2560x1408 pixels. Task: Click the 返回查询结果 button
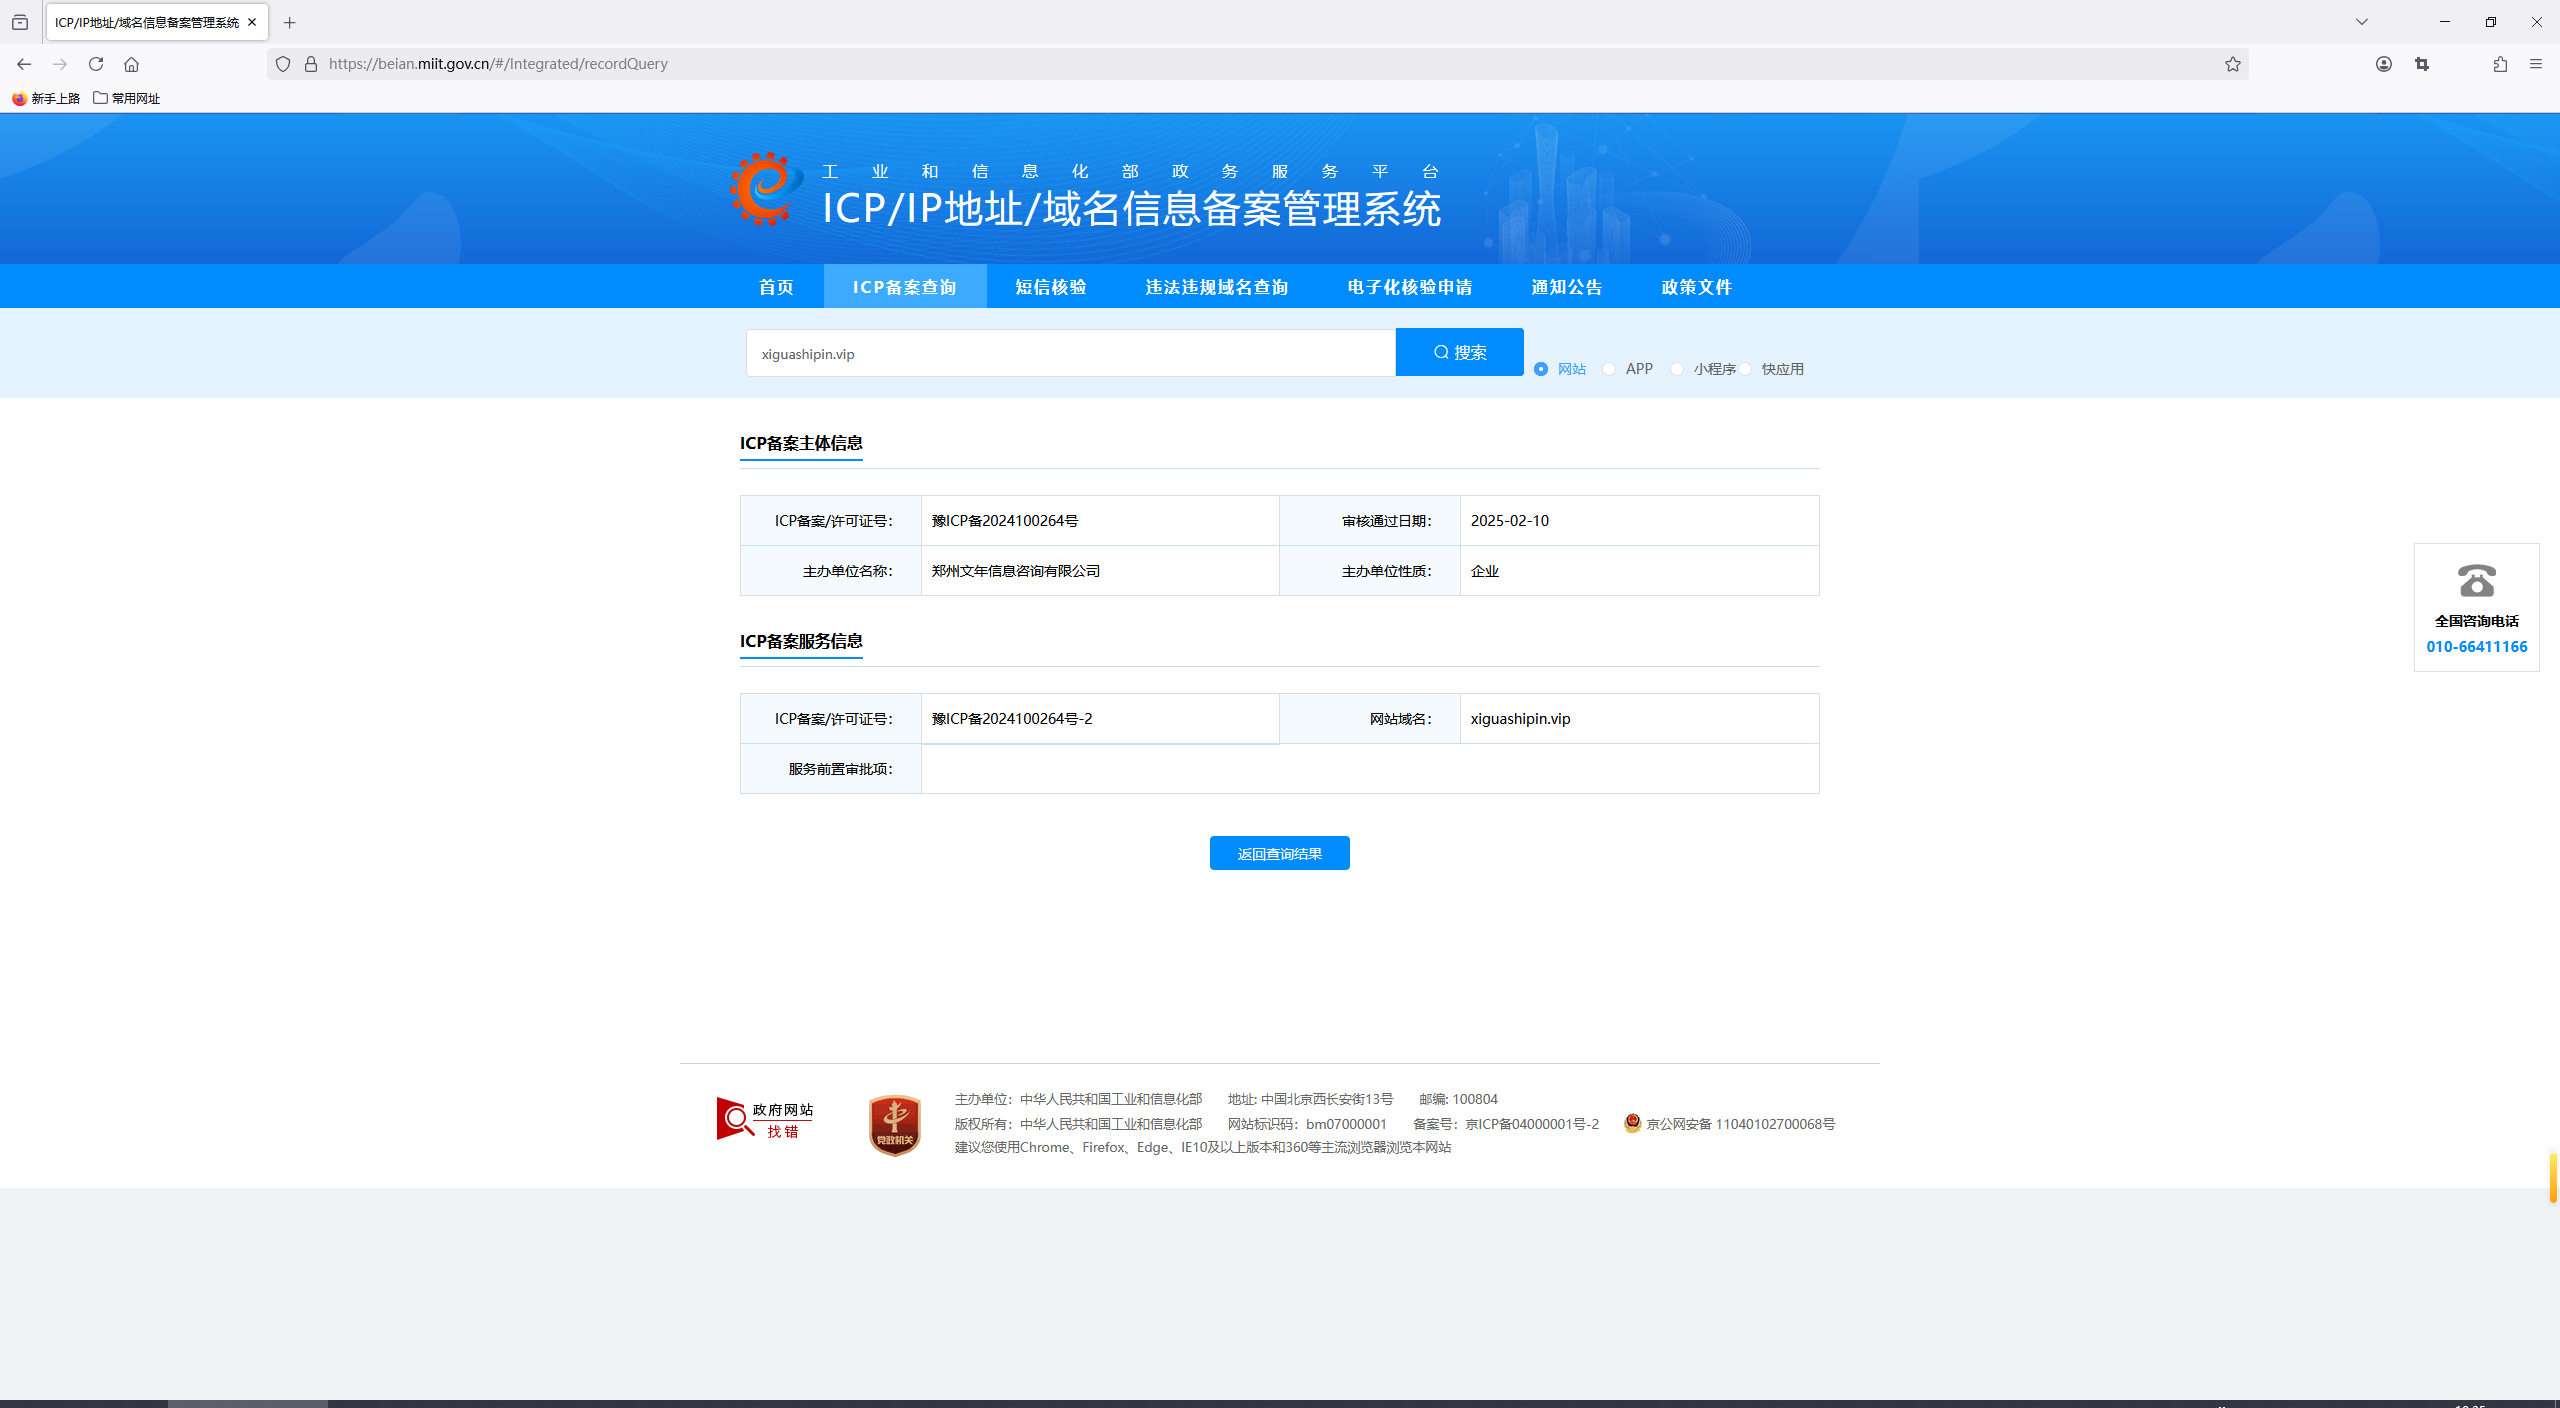click(x=1279, y=853)
